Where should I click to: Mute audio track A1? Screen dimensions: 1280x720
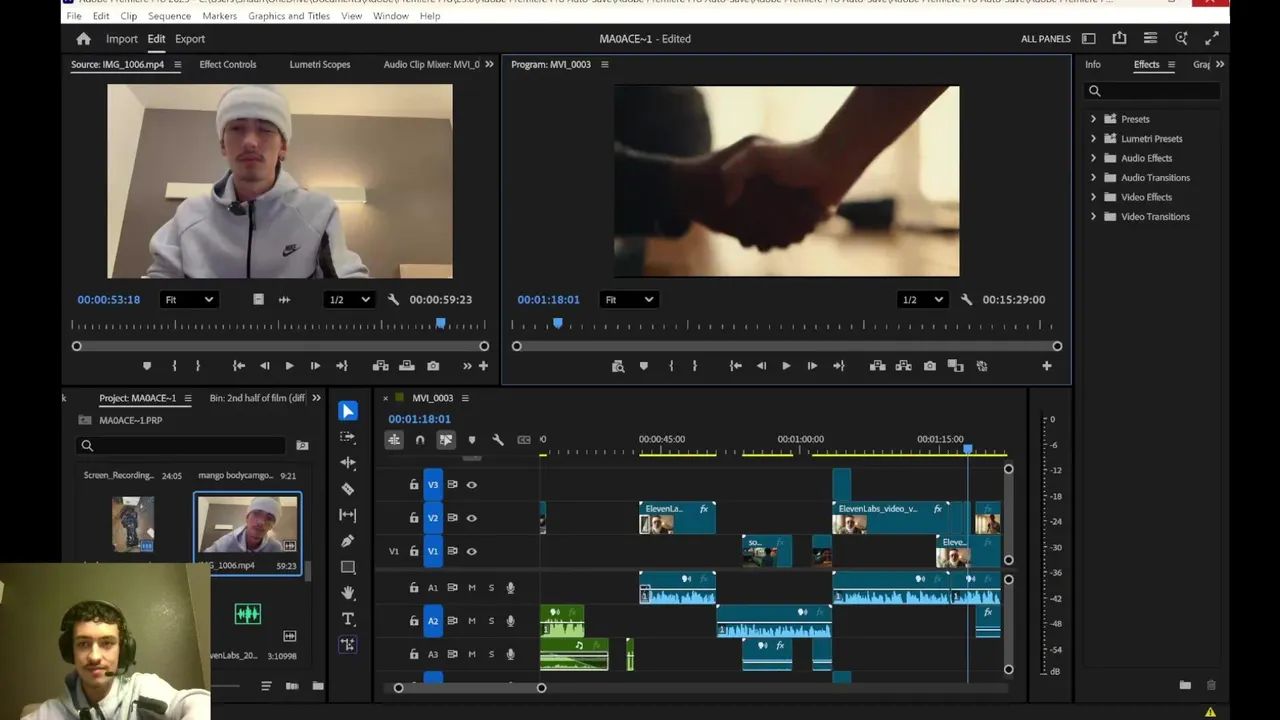[x=472, y=588]
